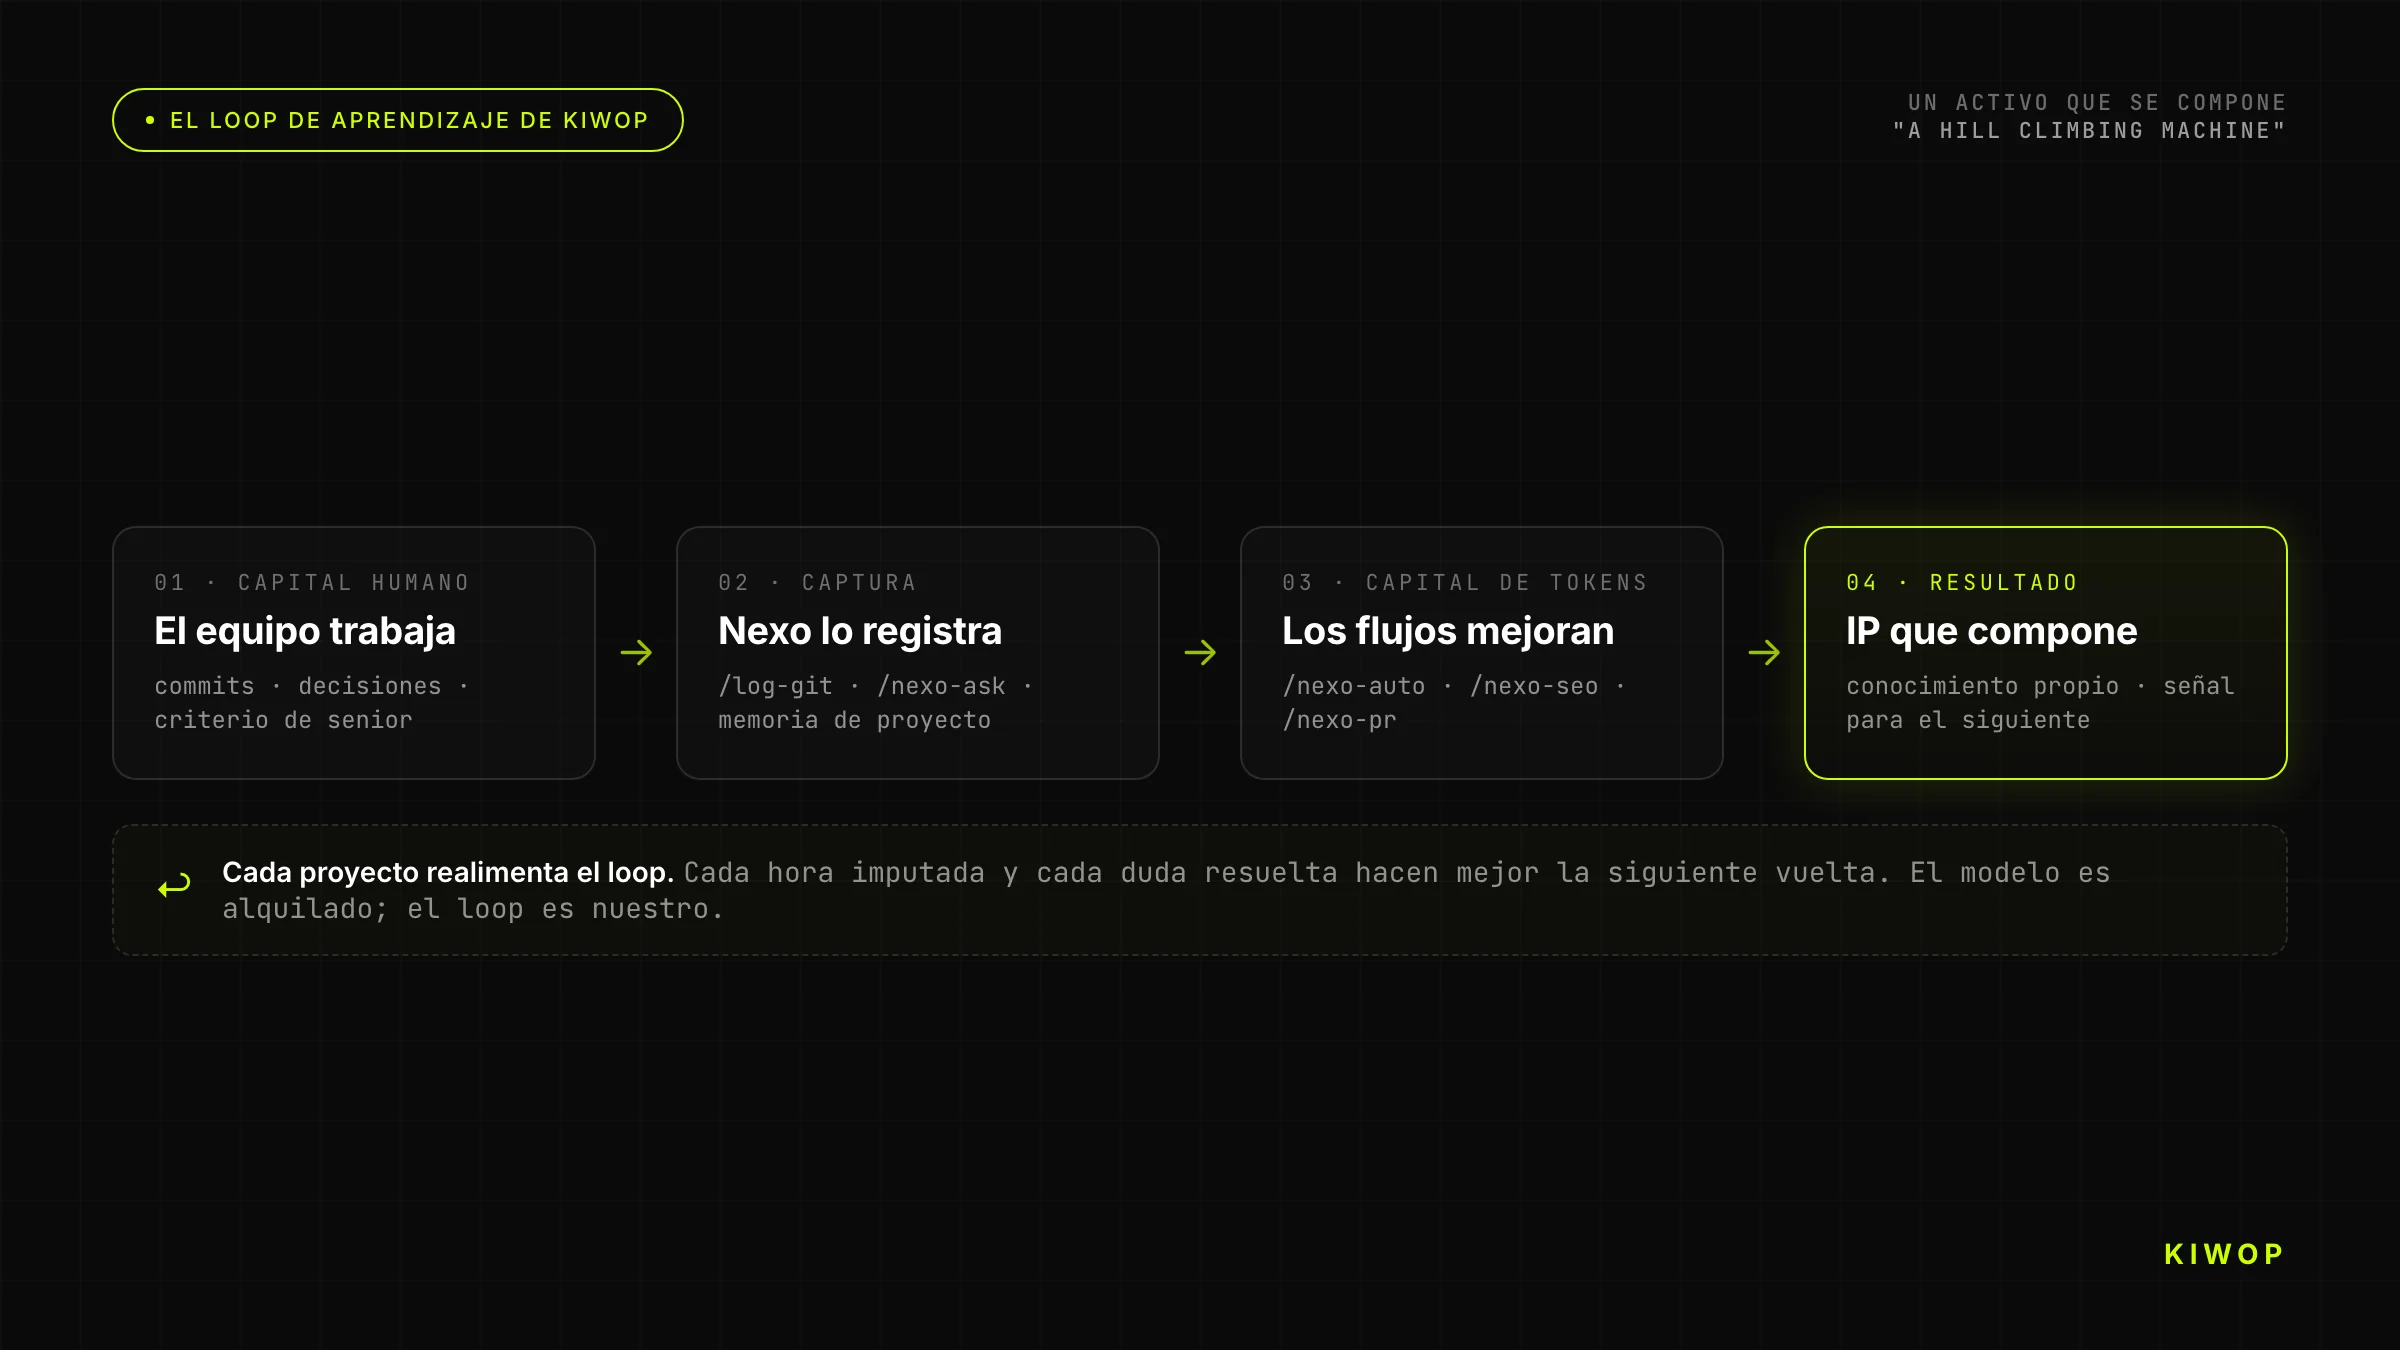Viewport: 2400px width, 1350px height.
Task: Click the '01 · CAPITAL HUMANO' label
Action: click(x=312, y=583)
